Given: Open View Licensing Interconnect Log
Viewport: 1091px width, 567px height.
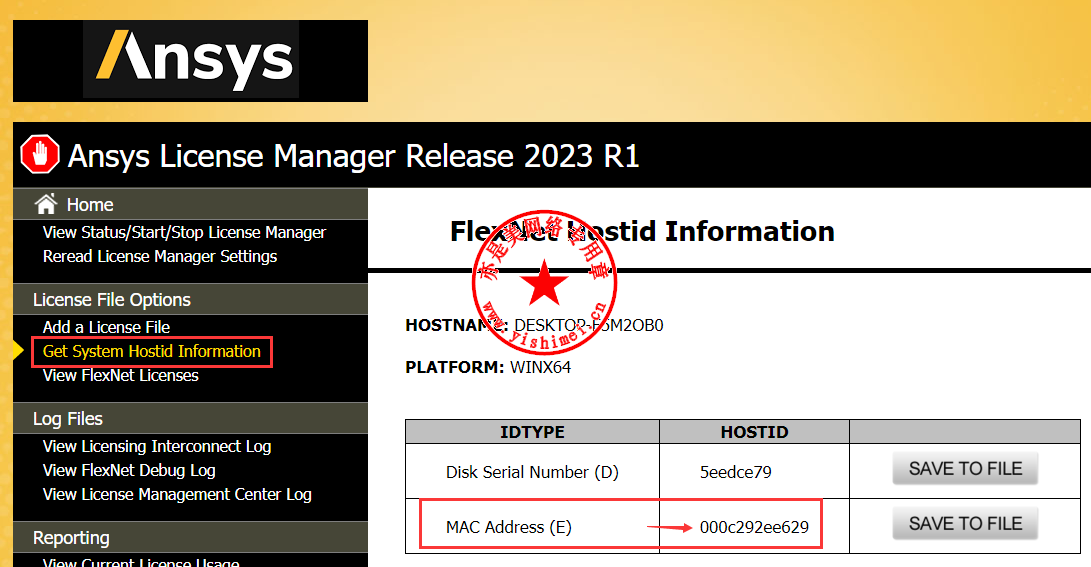Looking at the screenshot, I should click(157, 447).
